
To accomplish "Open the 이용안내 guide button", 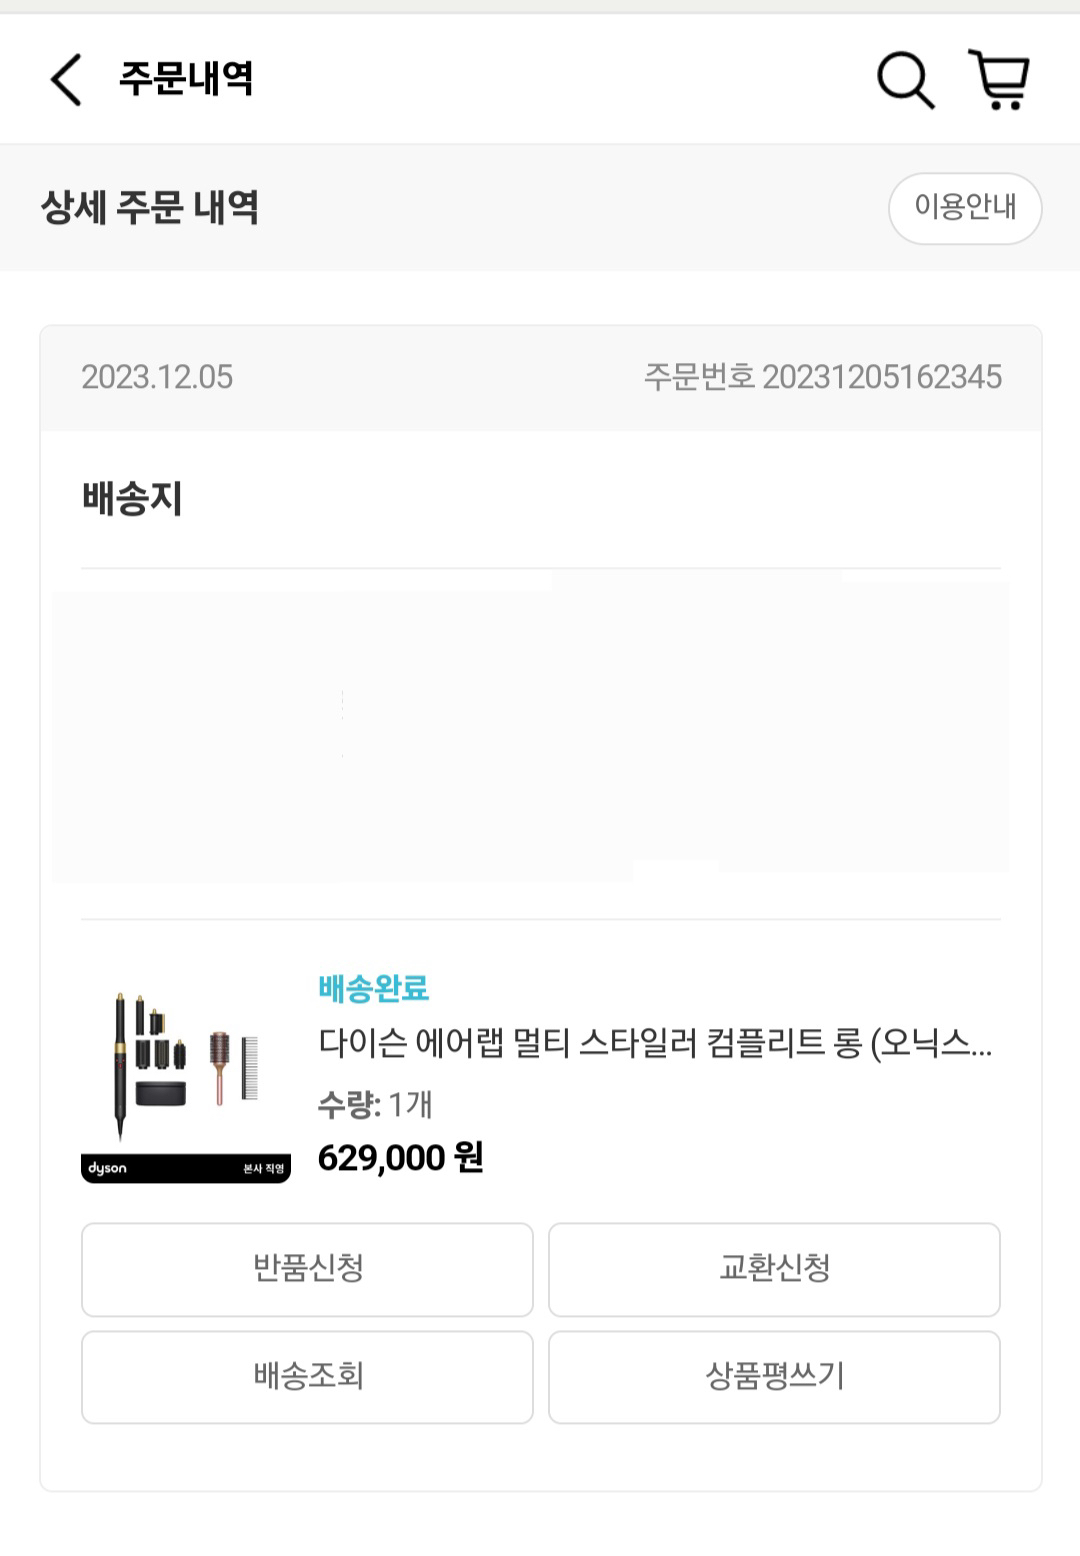I will click(965, 208).
